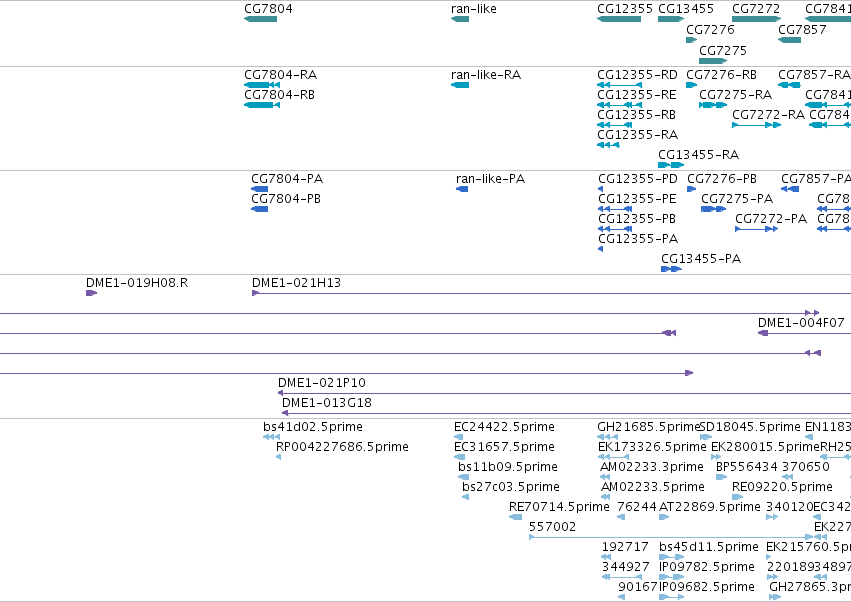Click the IP09782.5prime EST

tap(671, 578)
